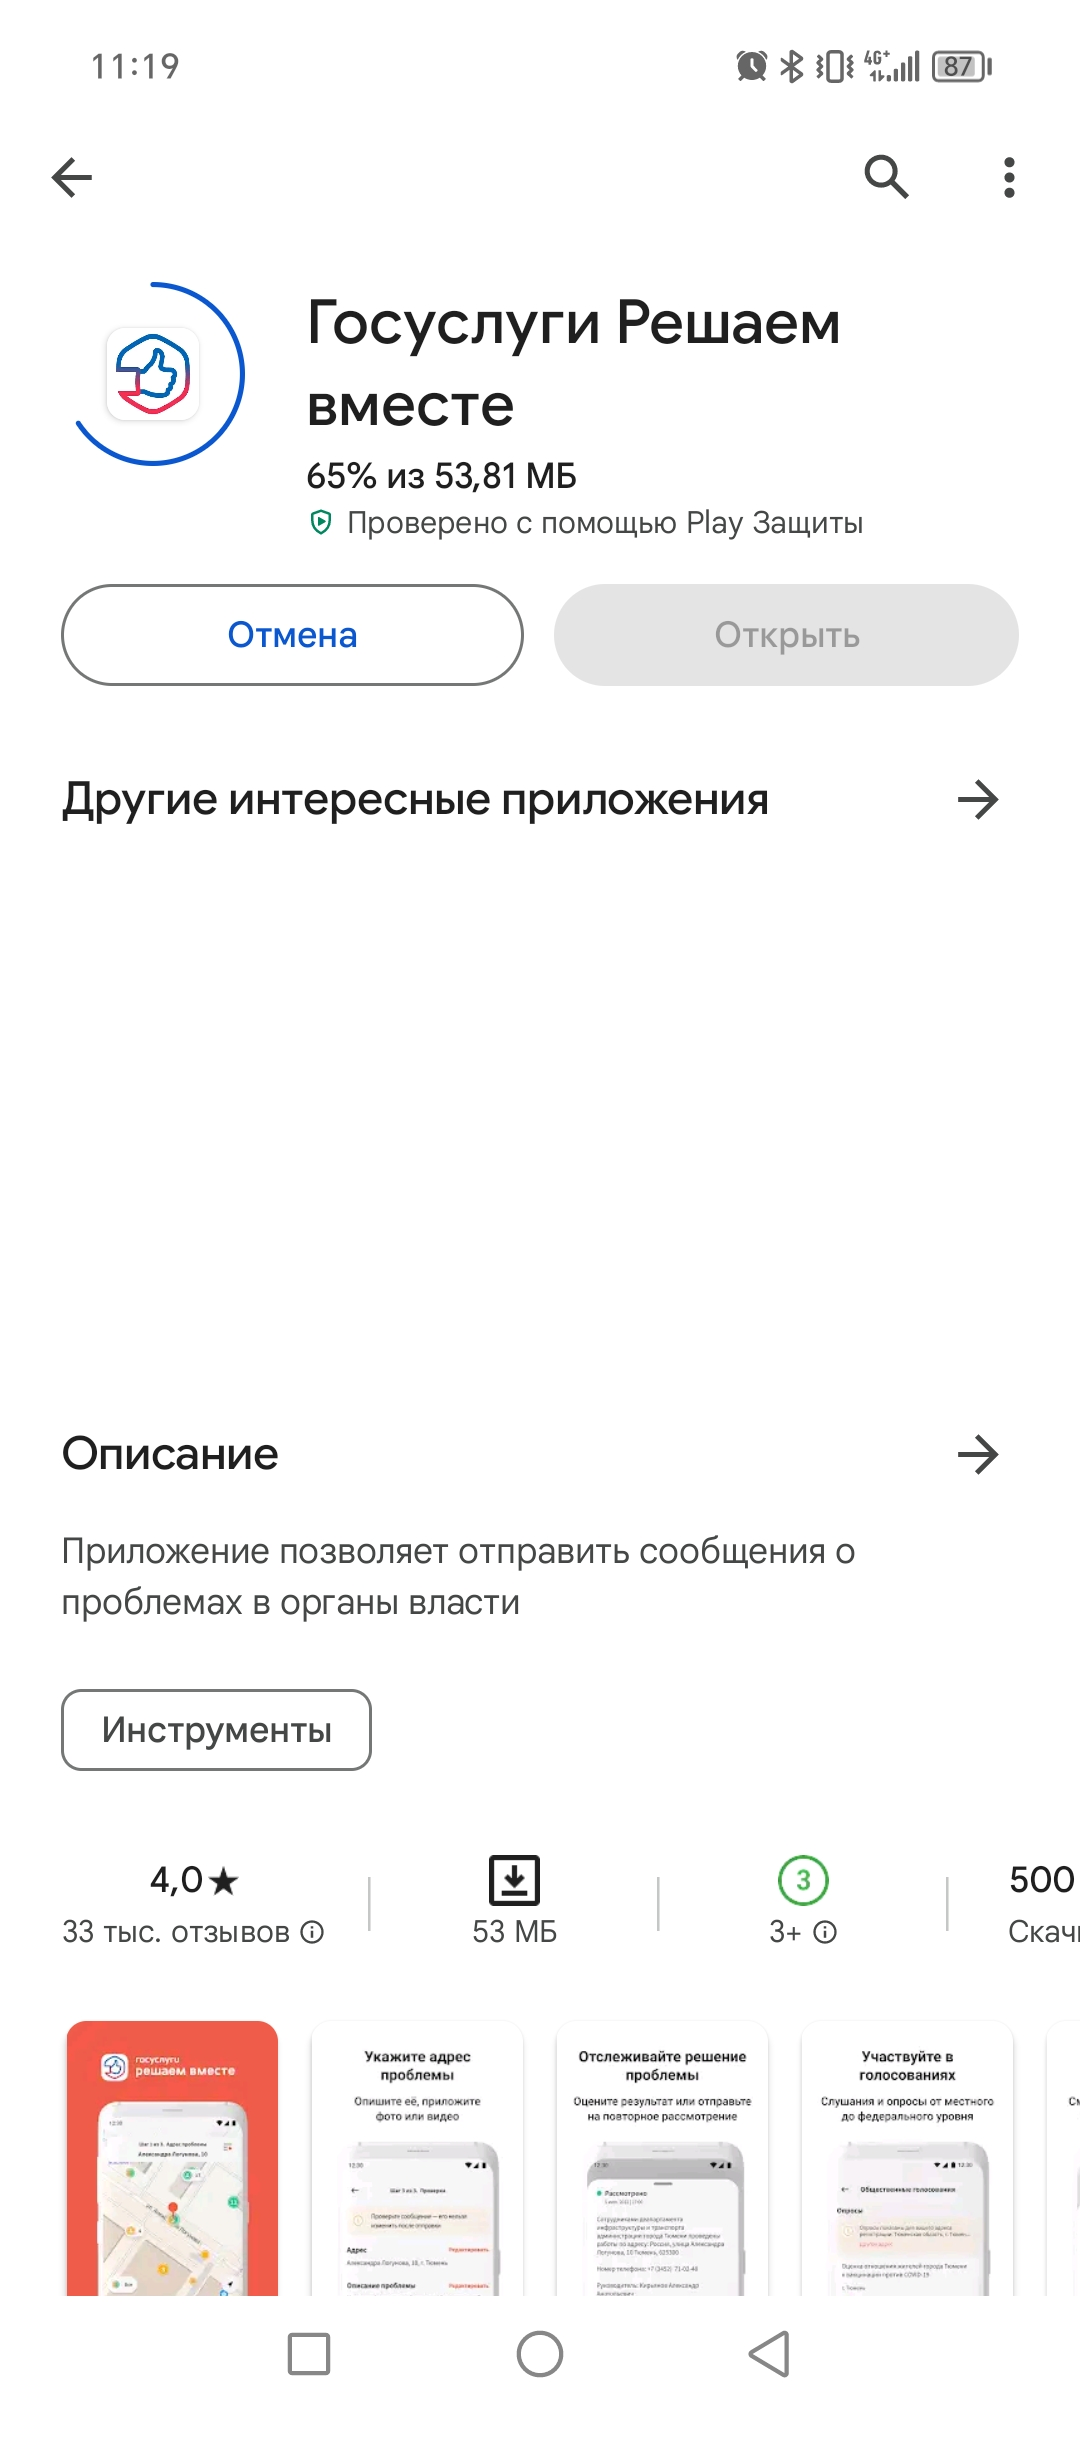
Task: Expand the Описание section arrow
Action: (x=978, y=1454)
